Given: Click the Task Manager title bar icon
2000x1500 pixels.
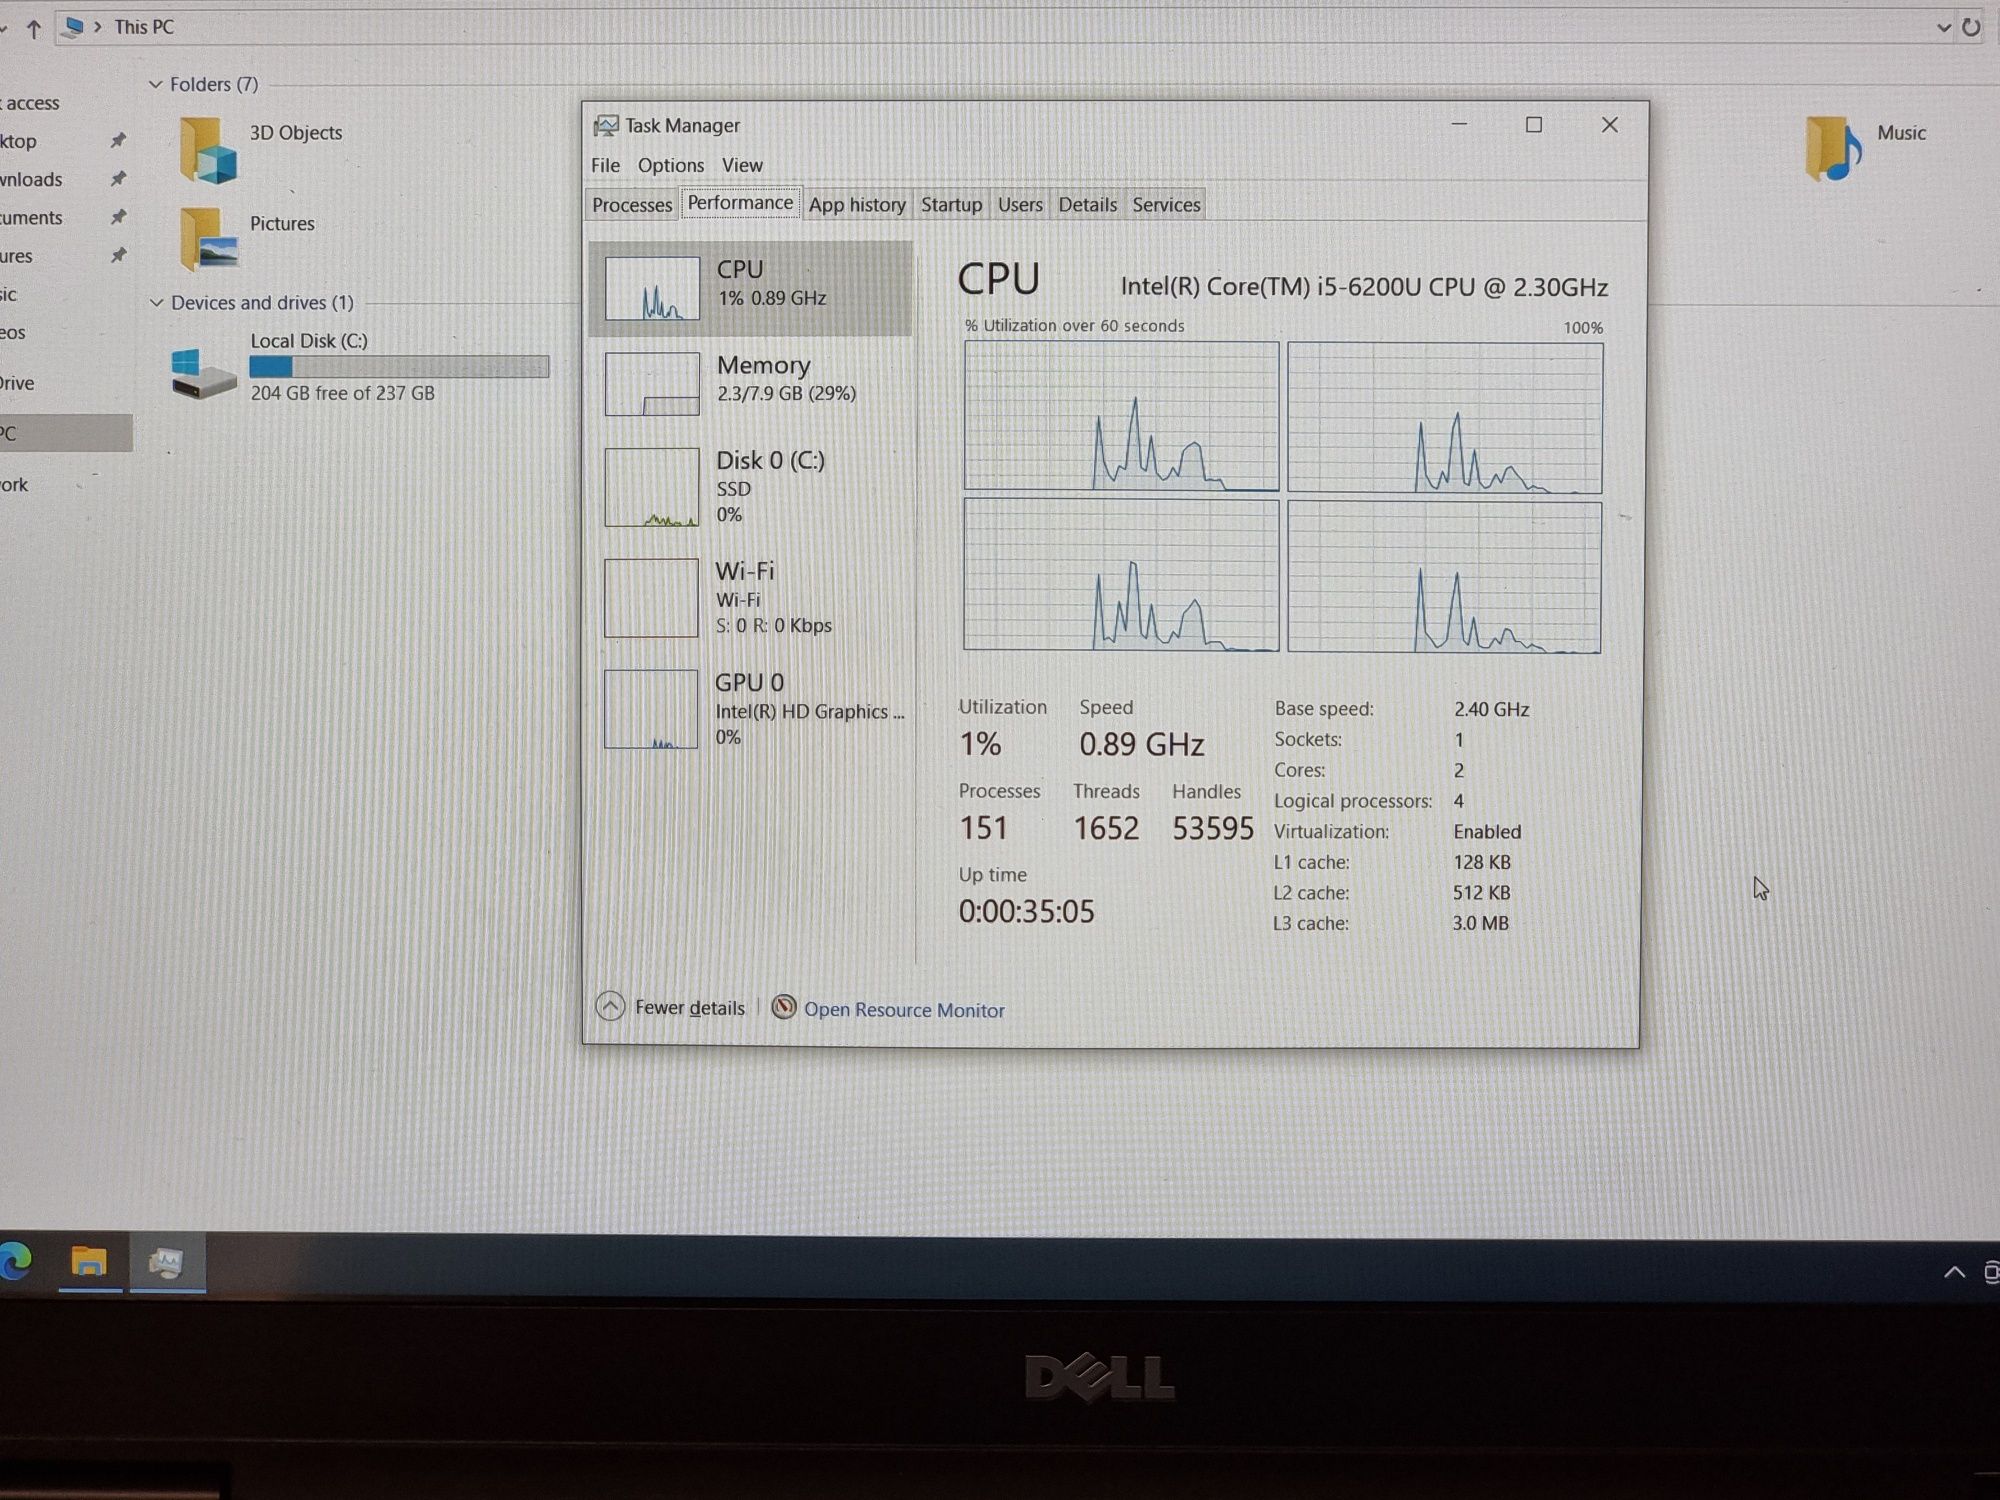Looking at the screenshot, I should [x=606, y=125].
